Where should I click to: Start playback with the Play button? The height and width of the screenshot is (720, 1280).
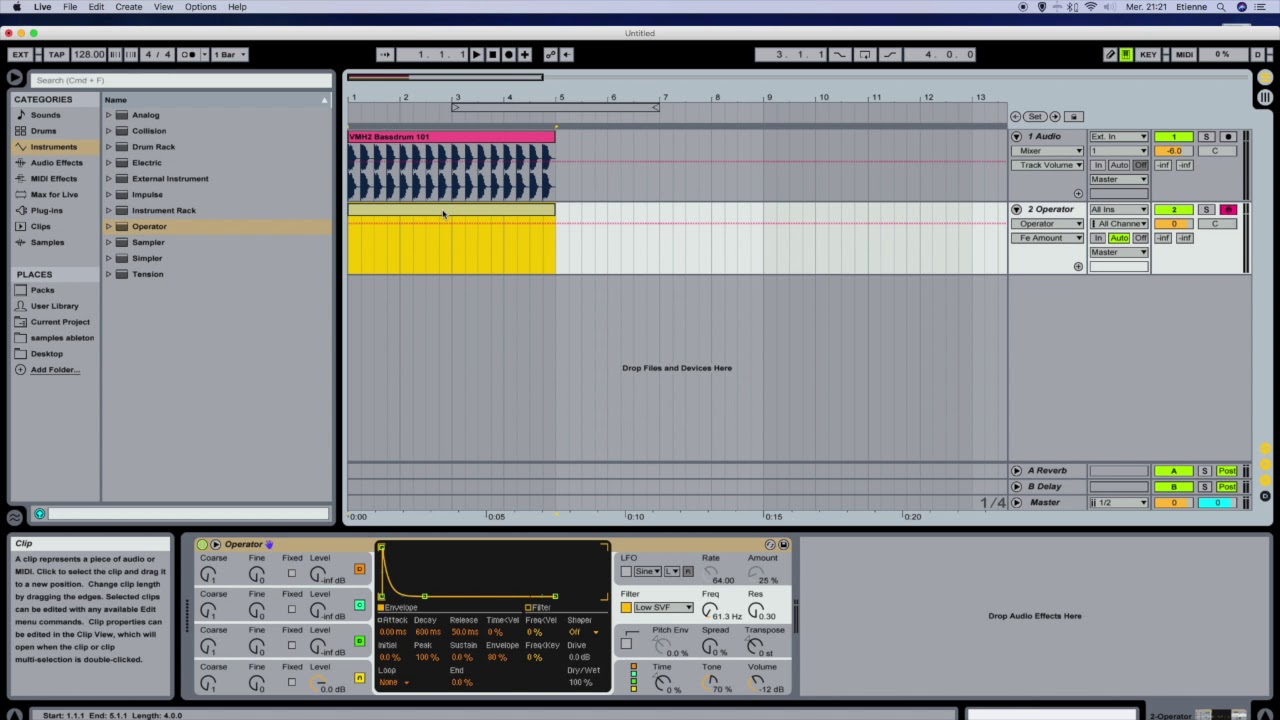pyautogui.click(x=476, y=55)
